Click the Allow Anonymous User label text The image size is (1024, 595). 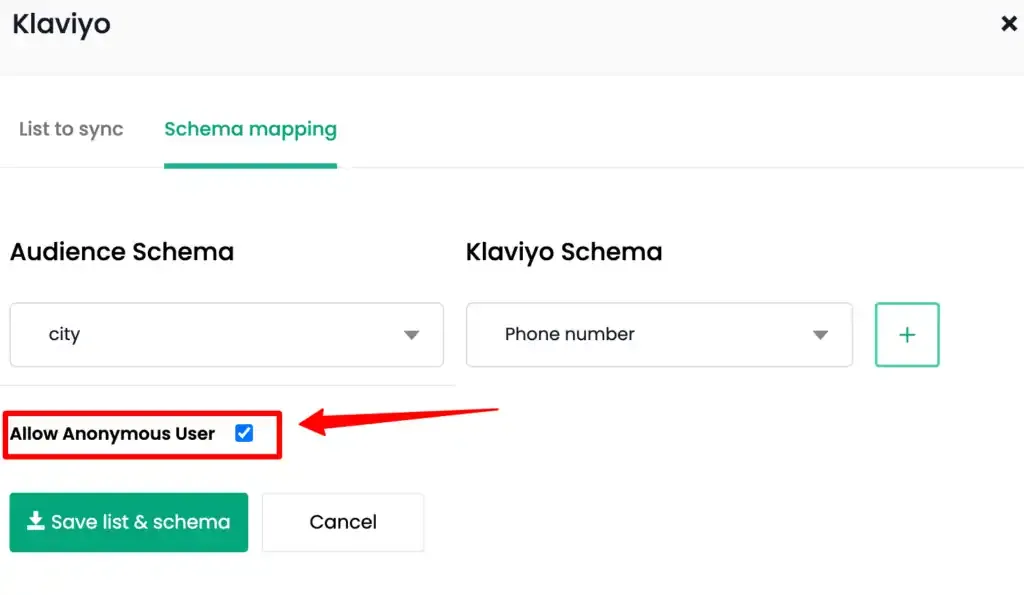pos(112,434)
